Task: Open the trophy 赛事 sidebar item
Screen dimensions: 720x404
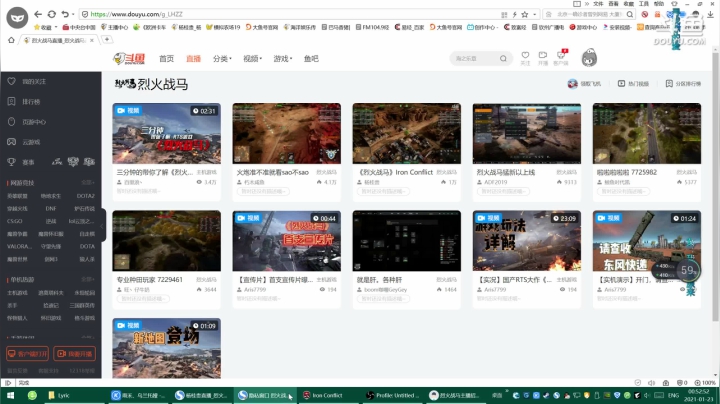Action: [21, 162]
